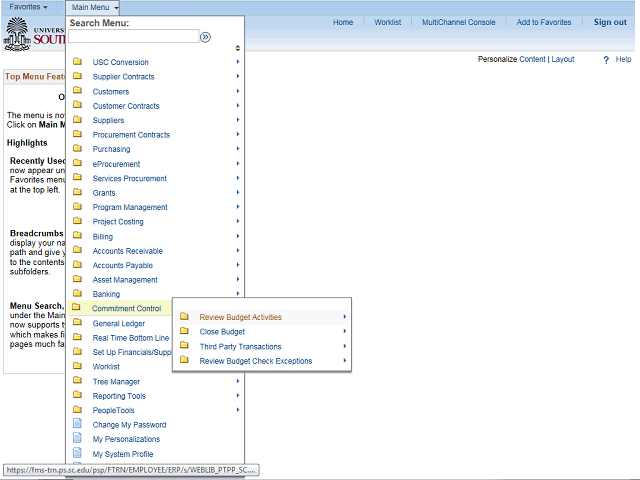Click the document icon beside Change My Password
This screenshot has height=480, width=640.
tap(77, 424)
